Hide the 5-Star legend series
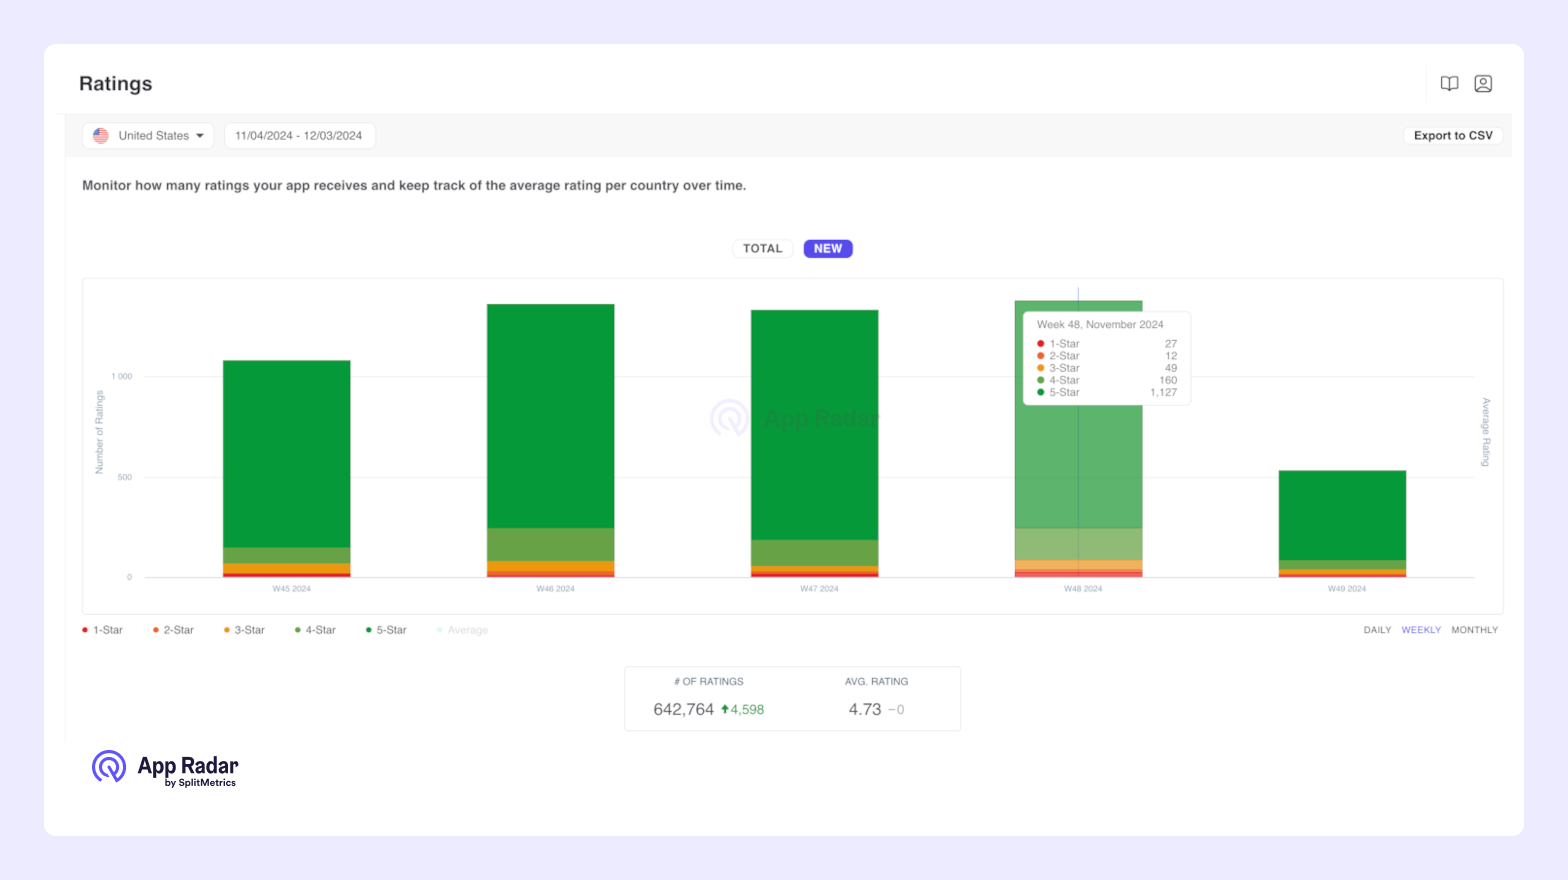This screenshot has height=880, width=1568. (x=387, y=630)
